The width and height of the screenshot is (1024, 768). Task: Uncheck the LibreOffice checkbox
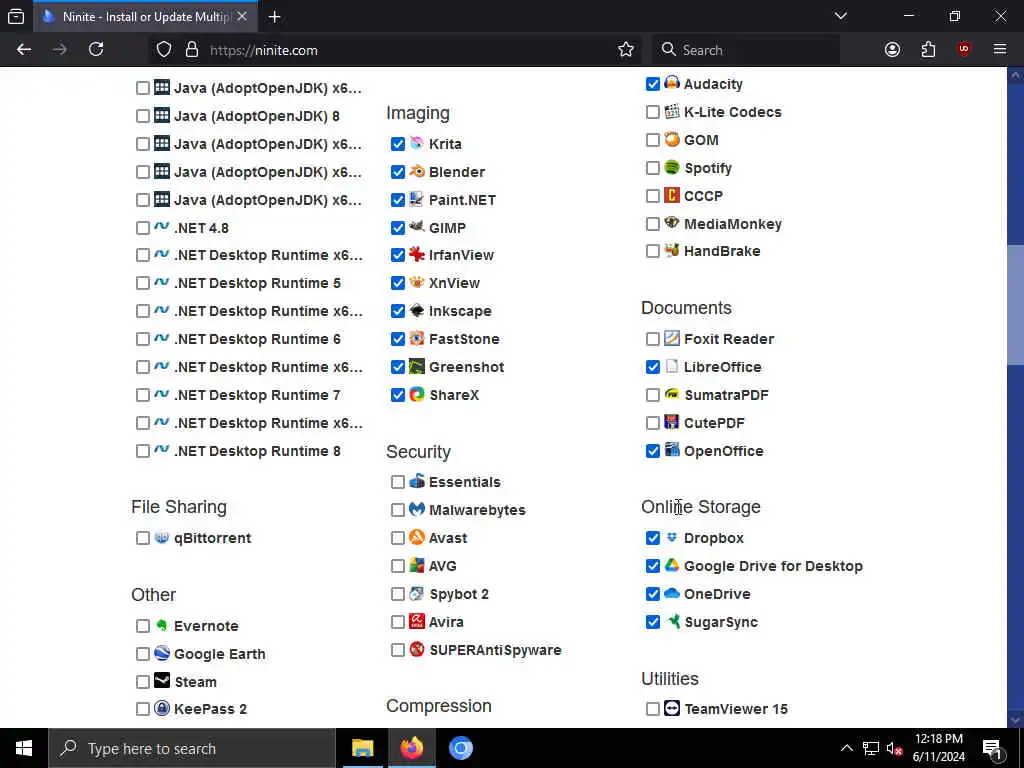652,367
